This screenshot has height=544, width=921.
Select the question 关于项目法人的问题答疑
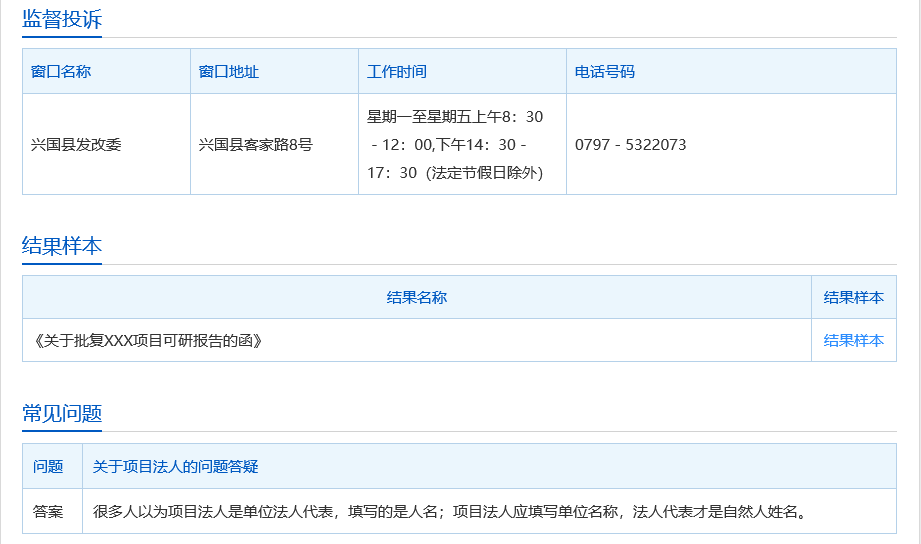pos(176,466)
